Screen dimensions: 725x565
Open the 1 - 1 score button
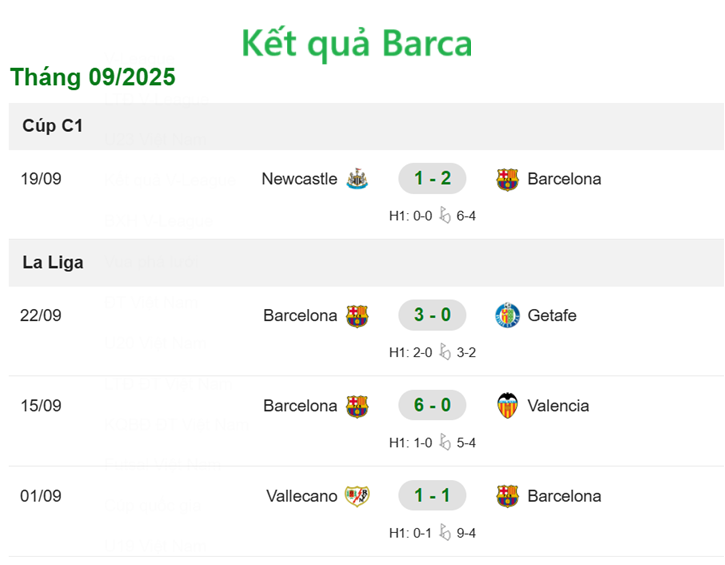[432, 496]
